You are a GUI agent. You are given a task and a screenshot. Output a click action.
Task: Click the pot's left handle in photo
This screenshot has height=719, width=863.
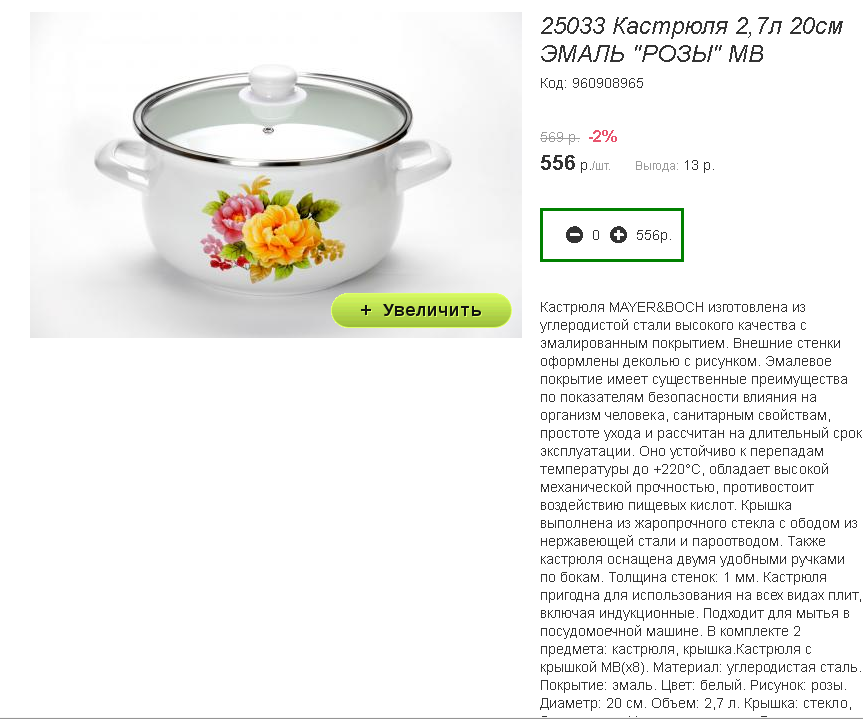click(120, 158)
